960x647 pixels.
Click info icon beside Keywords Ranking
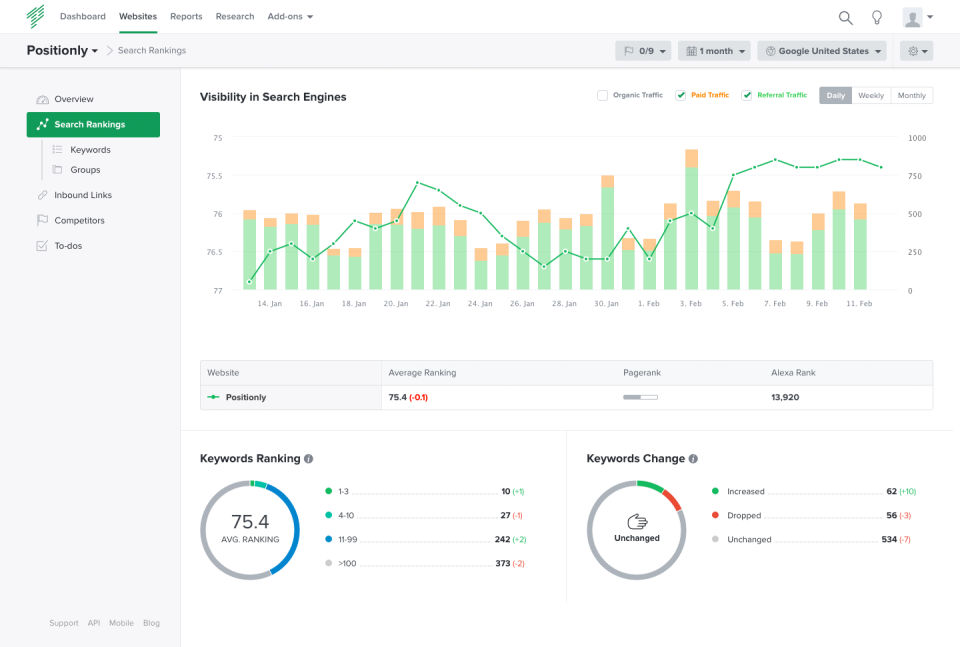309,458
